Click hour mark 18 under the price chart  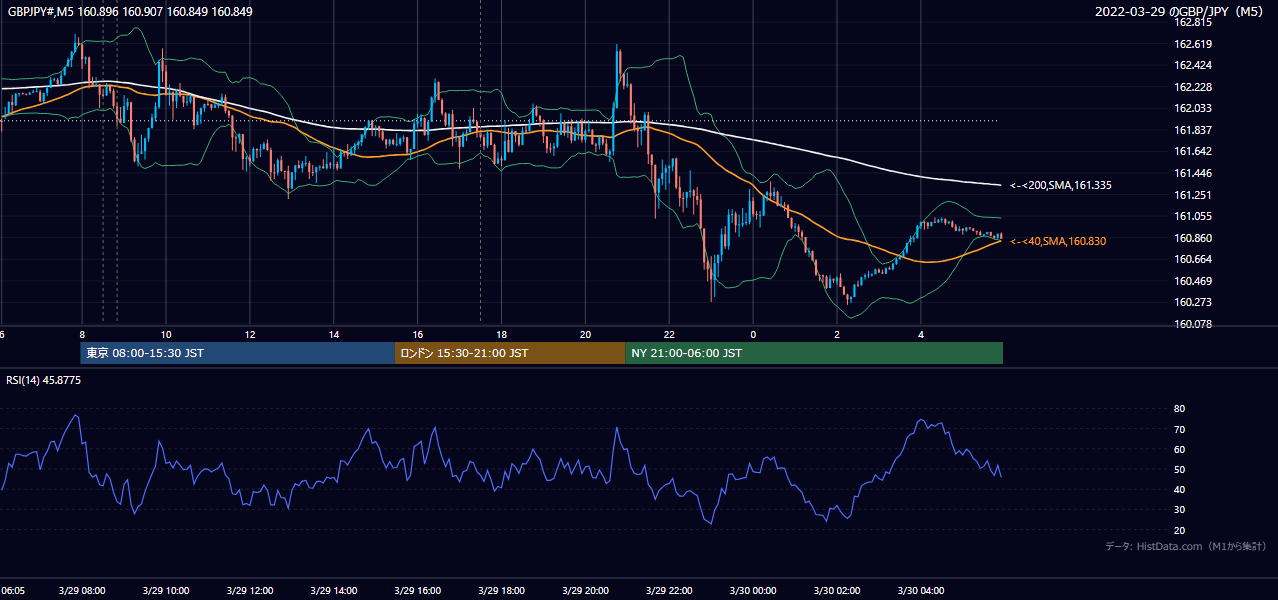[501, 334]
